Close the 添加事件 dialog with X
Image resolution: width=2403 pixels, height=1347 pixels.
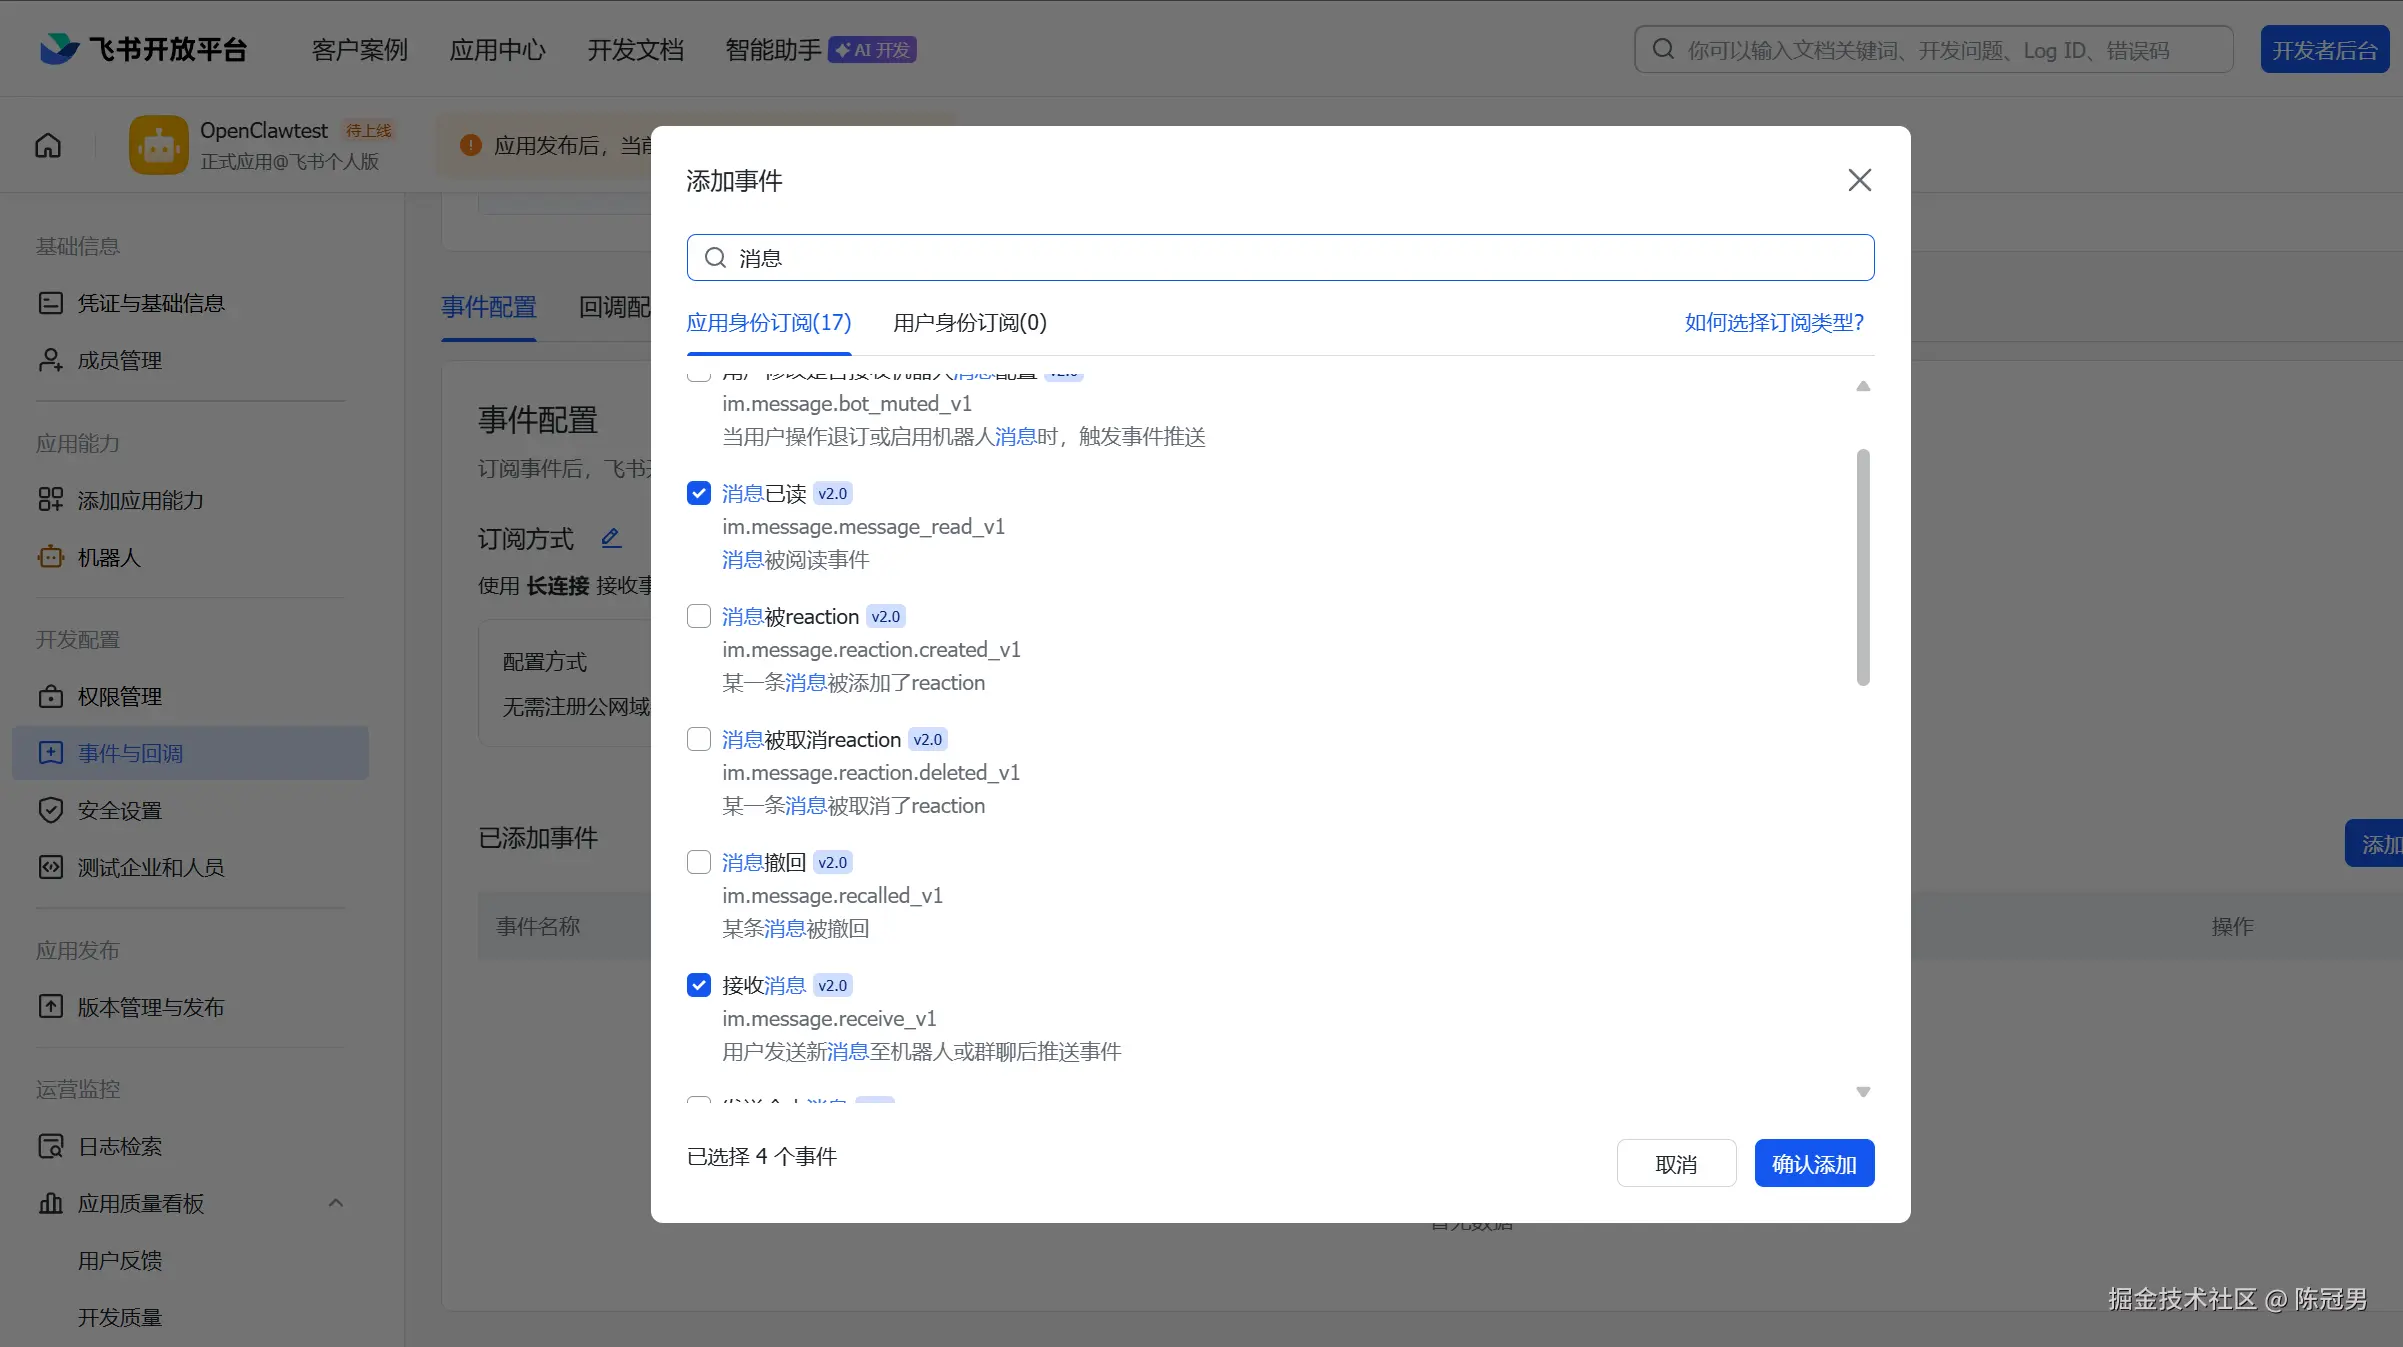point(1859,180)
